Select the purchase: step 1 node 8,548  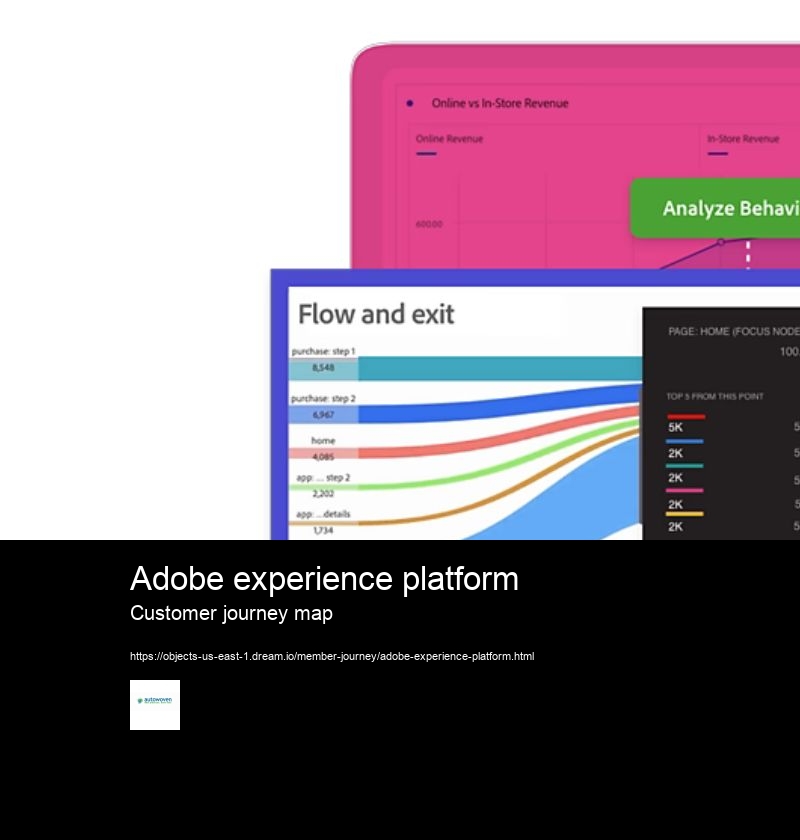tap(324, 368)
